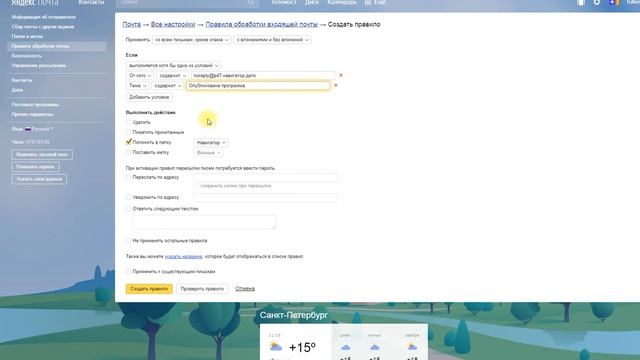
Task: Open the settings gear icon
Action: [x=597, y=2]
